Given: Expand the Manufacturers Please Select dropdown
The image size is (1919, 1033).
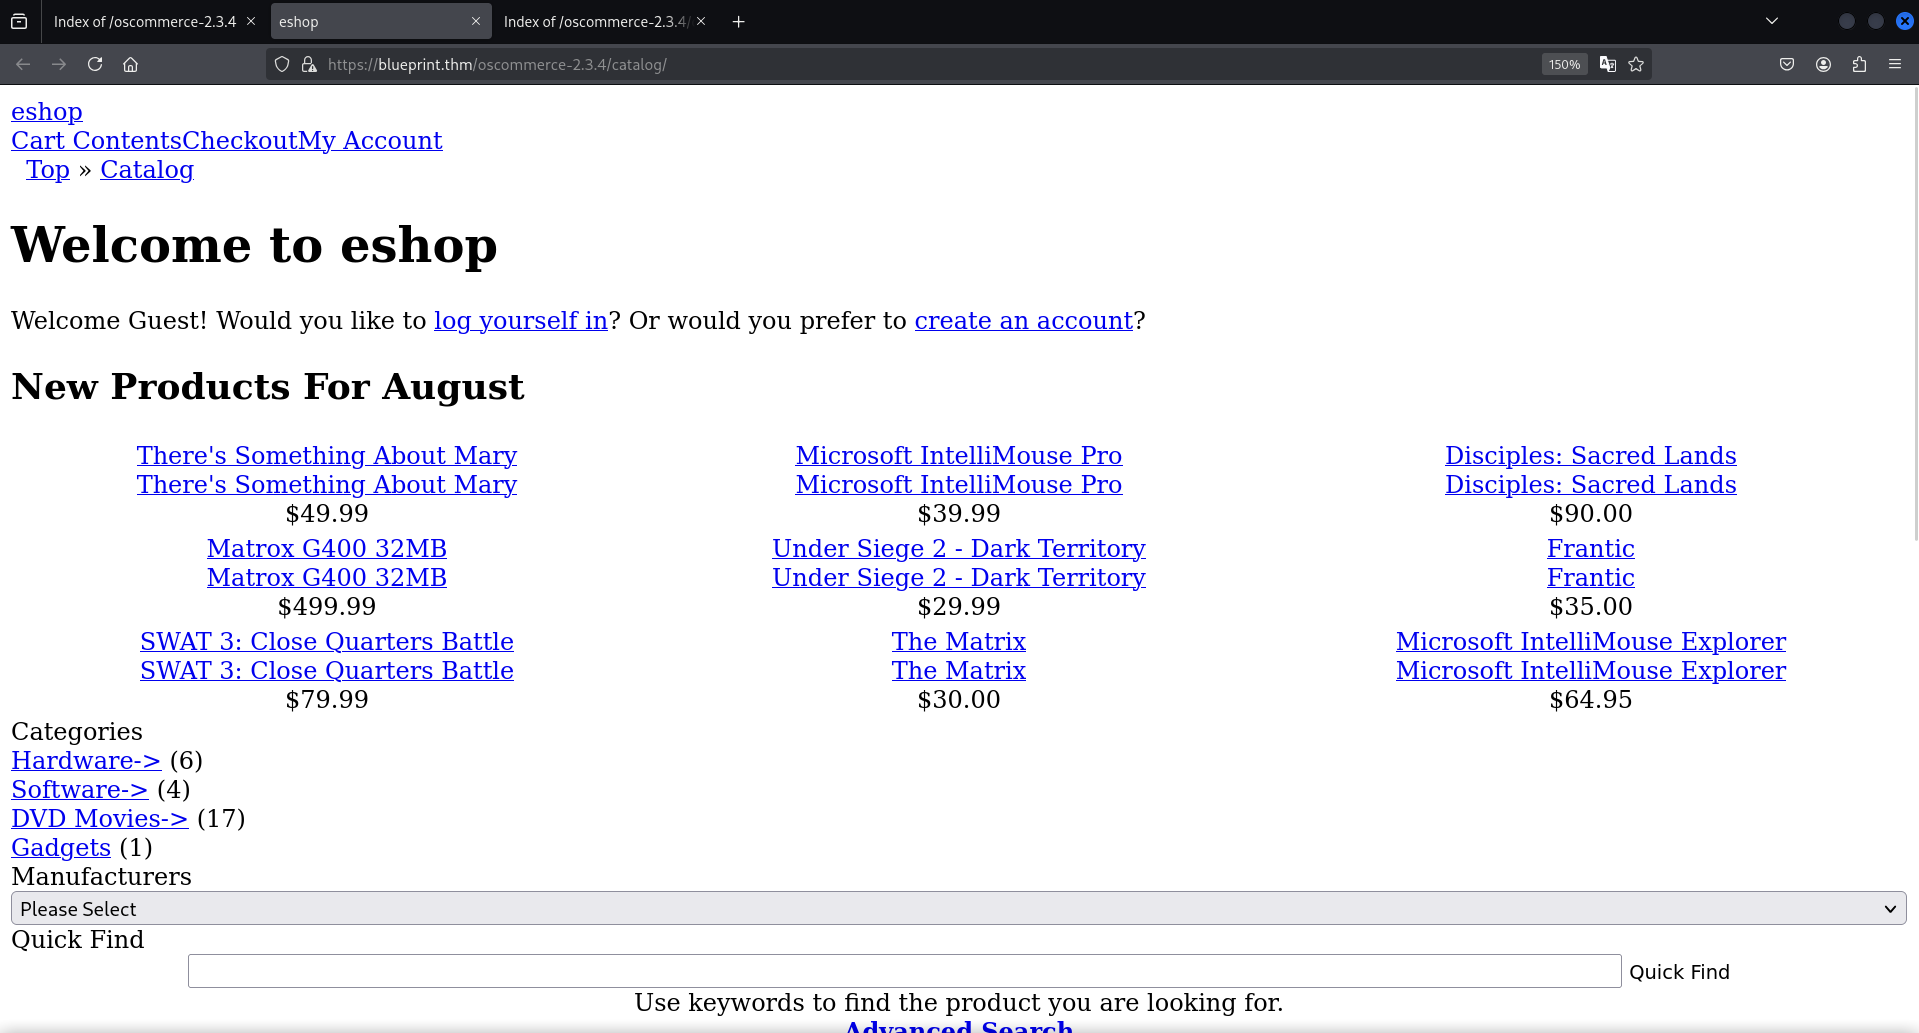Looking at the screenshot, I should click(x=958, y=908).
